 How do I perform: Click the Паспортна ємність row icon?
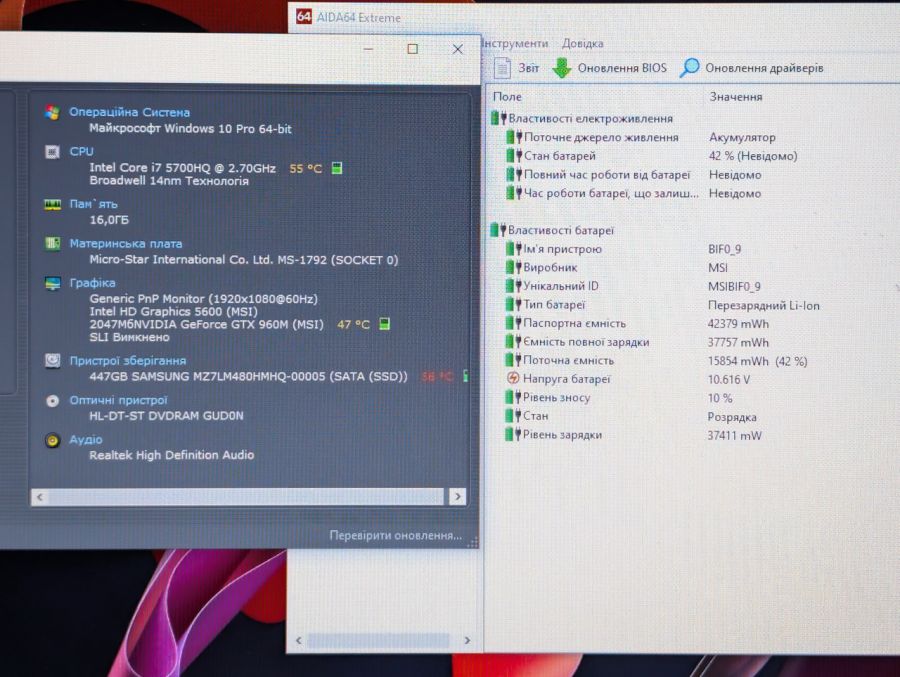point(513,323)
